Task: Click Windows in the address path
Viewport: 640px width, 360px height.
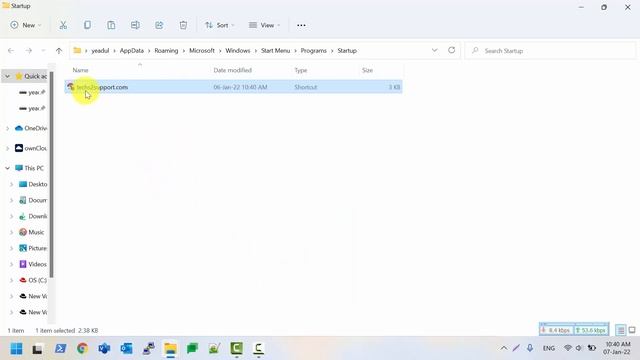Action: pyautogui.click(x=238, y=51)
